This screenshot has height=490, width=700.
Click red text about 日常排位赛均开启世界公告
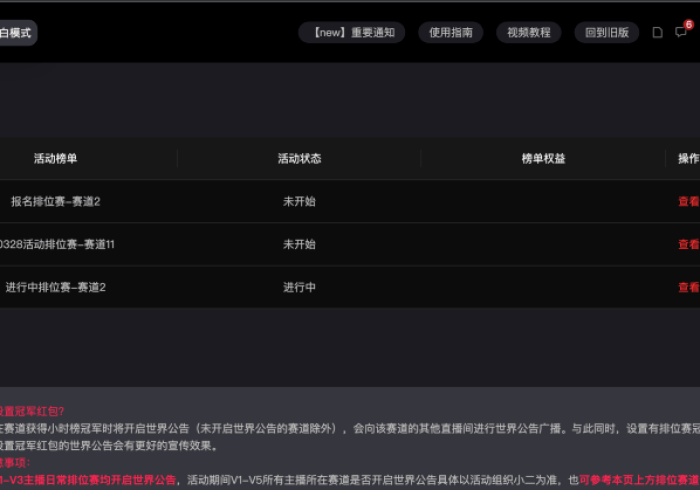point(88,479)
